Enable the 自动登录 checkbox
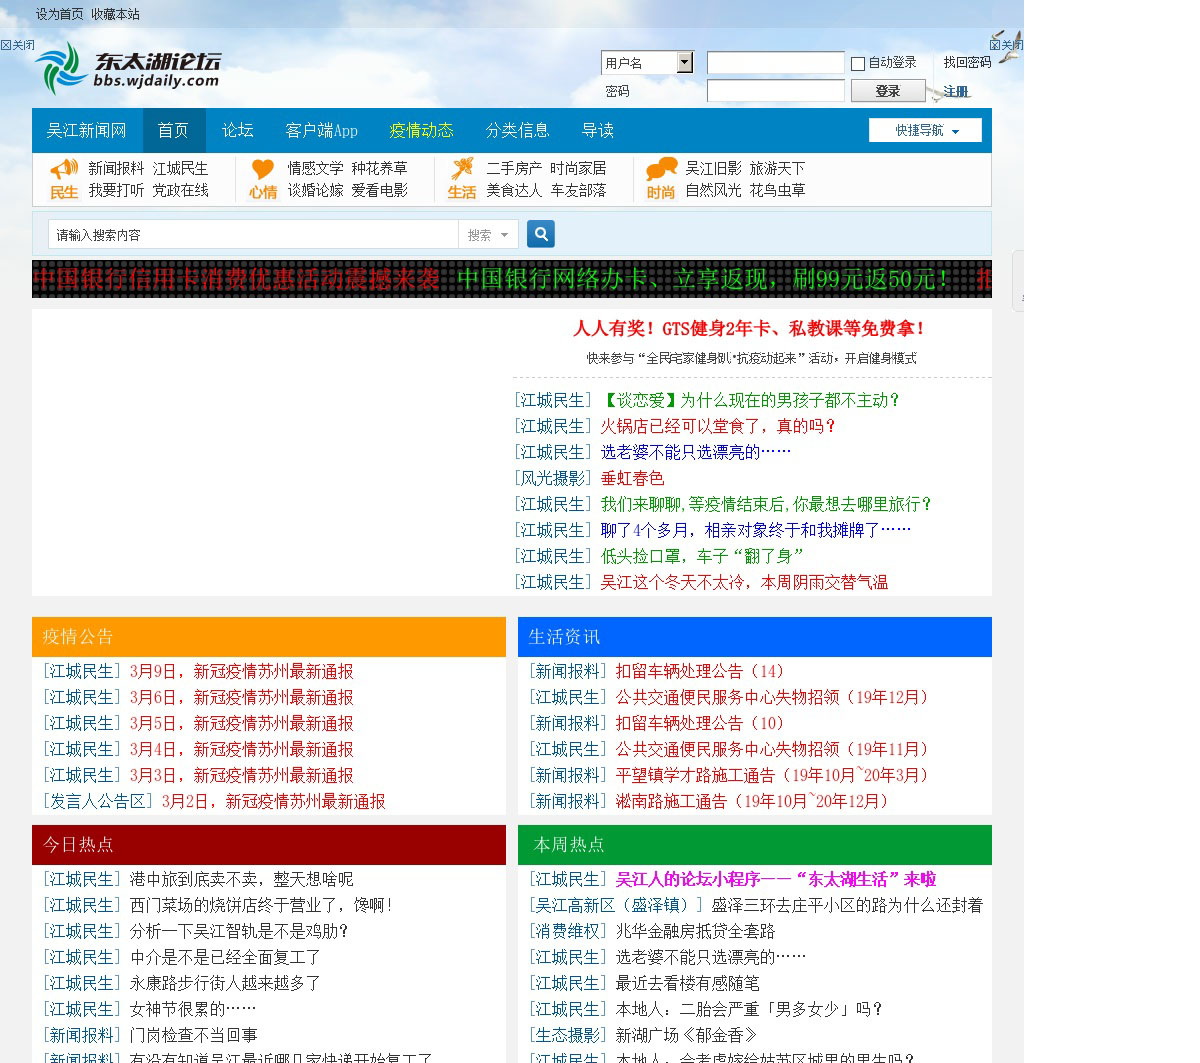This screenshot has width=1200, height=1063. coord(858,64)
